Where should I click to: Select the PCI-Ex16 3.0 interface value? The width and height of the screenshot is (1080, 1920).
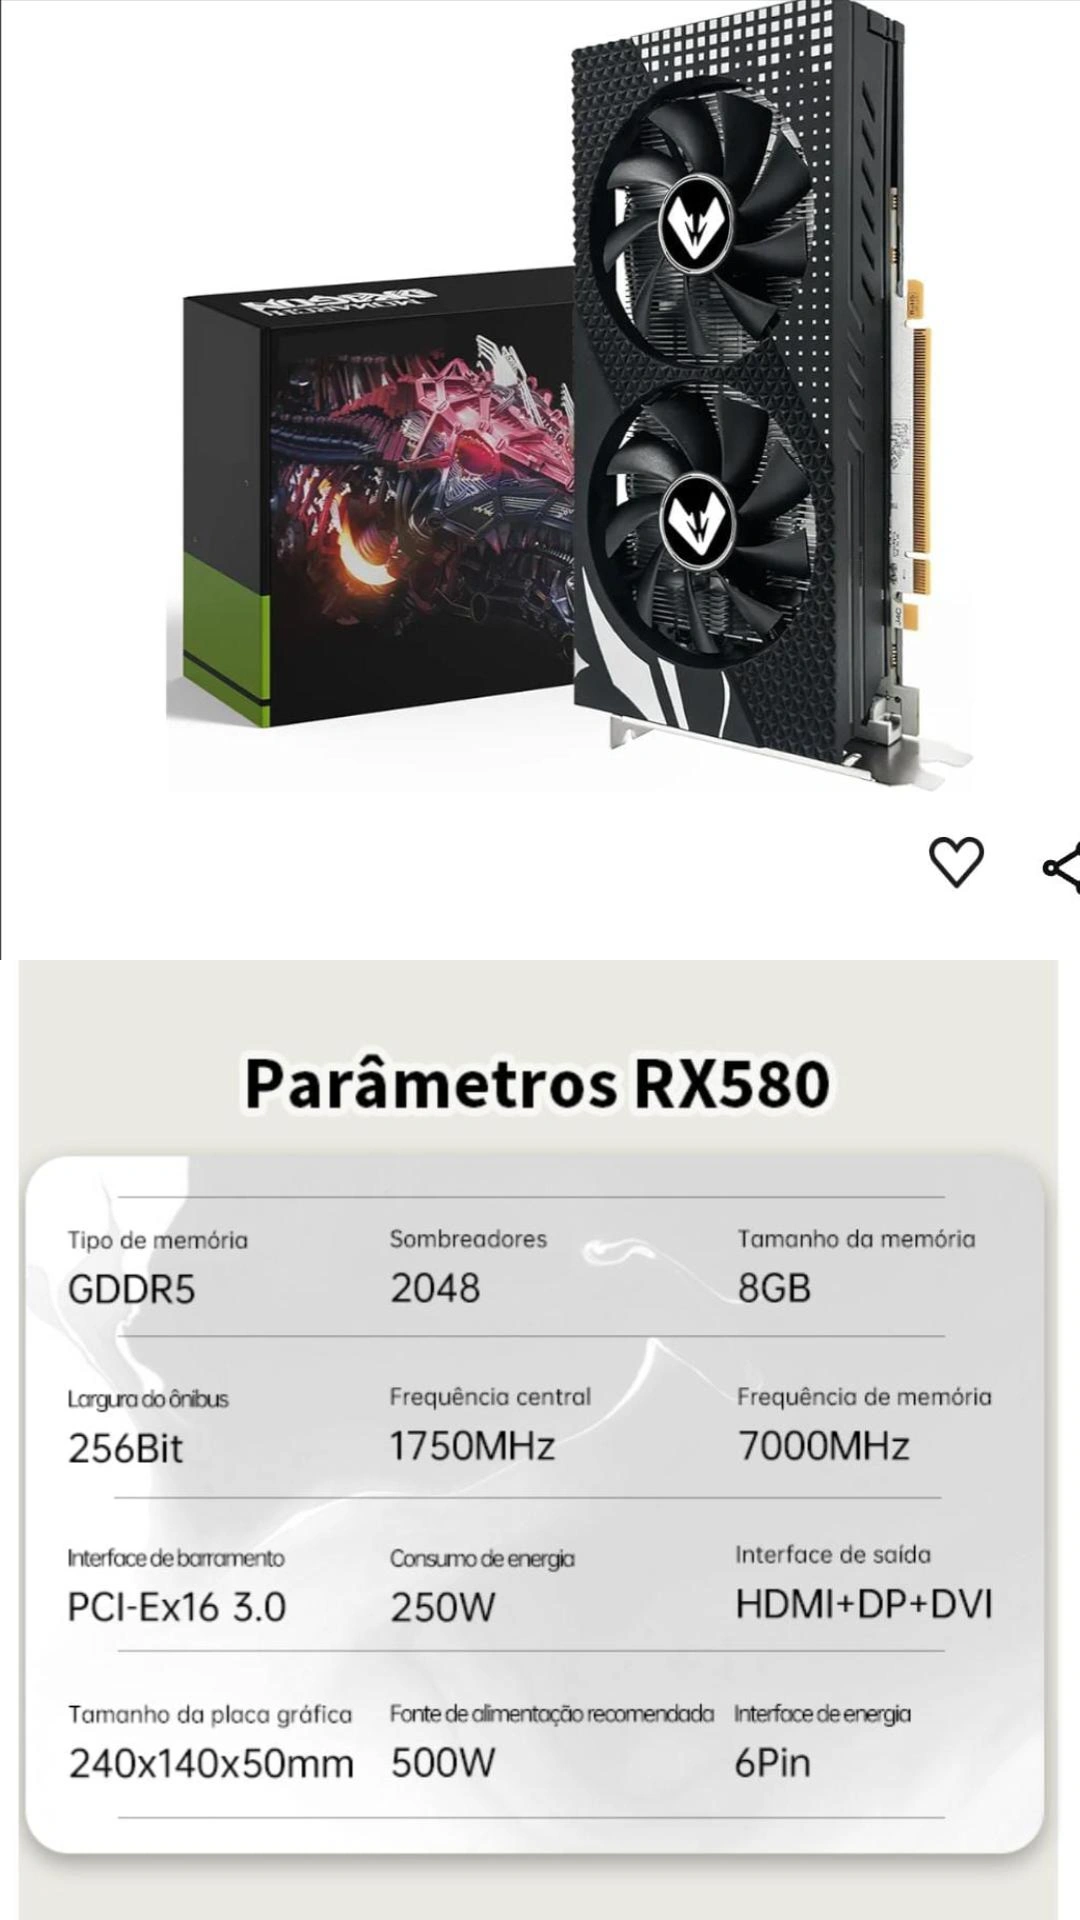177,1607
